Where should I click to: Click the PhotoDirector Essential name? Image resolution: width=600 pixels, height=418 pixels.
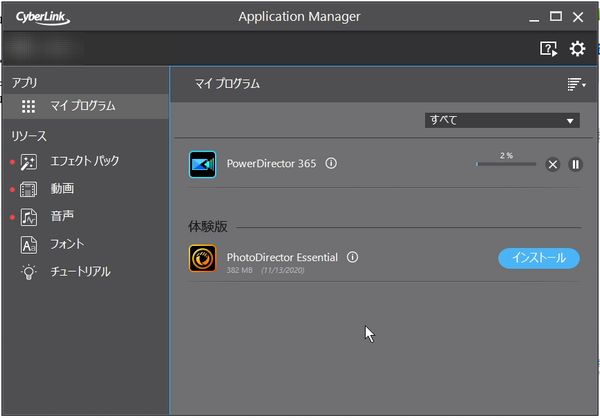pyautogui.click(x=282, y=257)
